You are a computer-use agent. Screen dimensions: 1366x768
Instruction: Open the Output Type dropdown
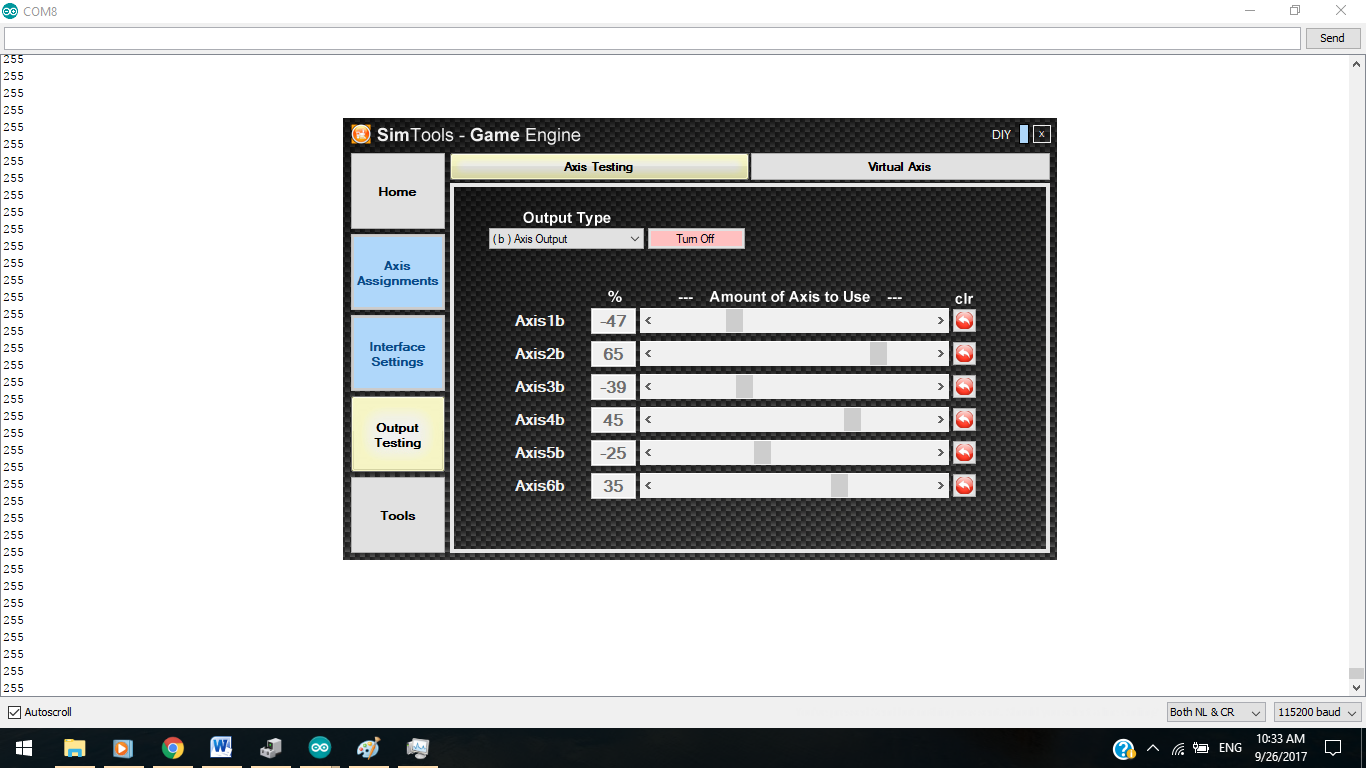coord(566,239)
